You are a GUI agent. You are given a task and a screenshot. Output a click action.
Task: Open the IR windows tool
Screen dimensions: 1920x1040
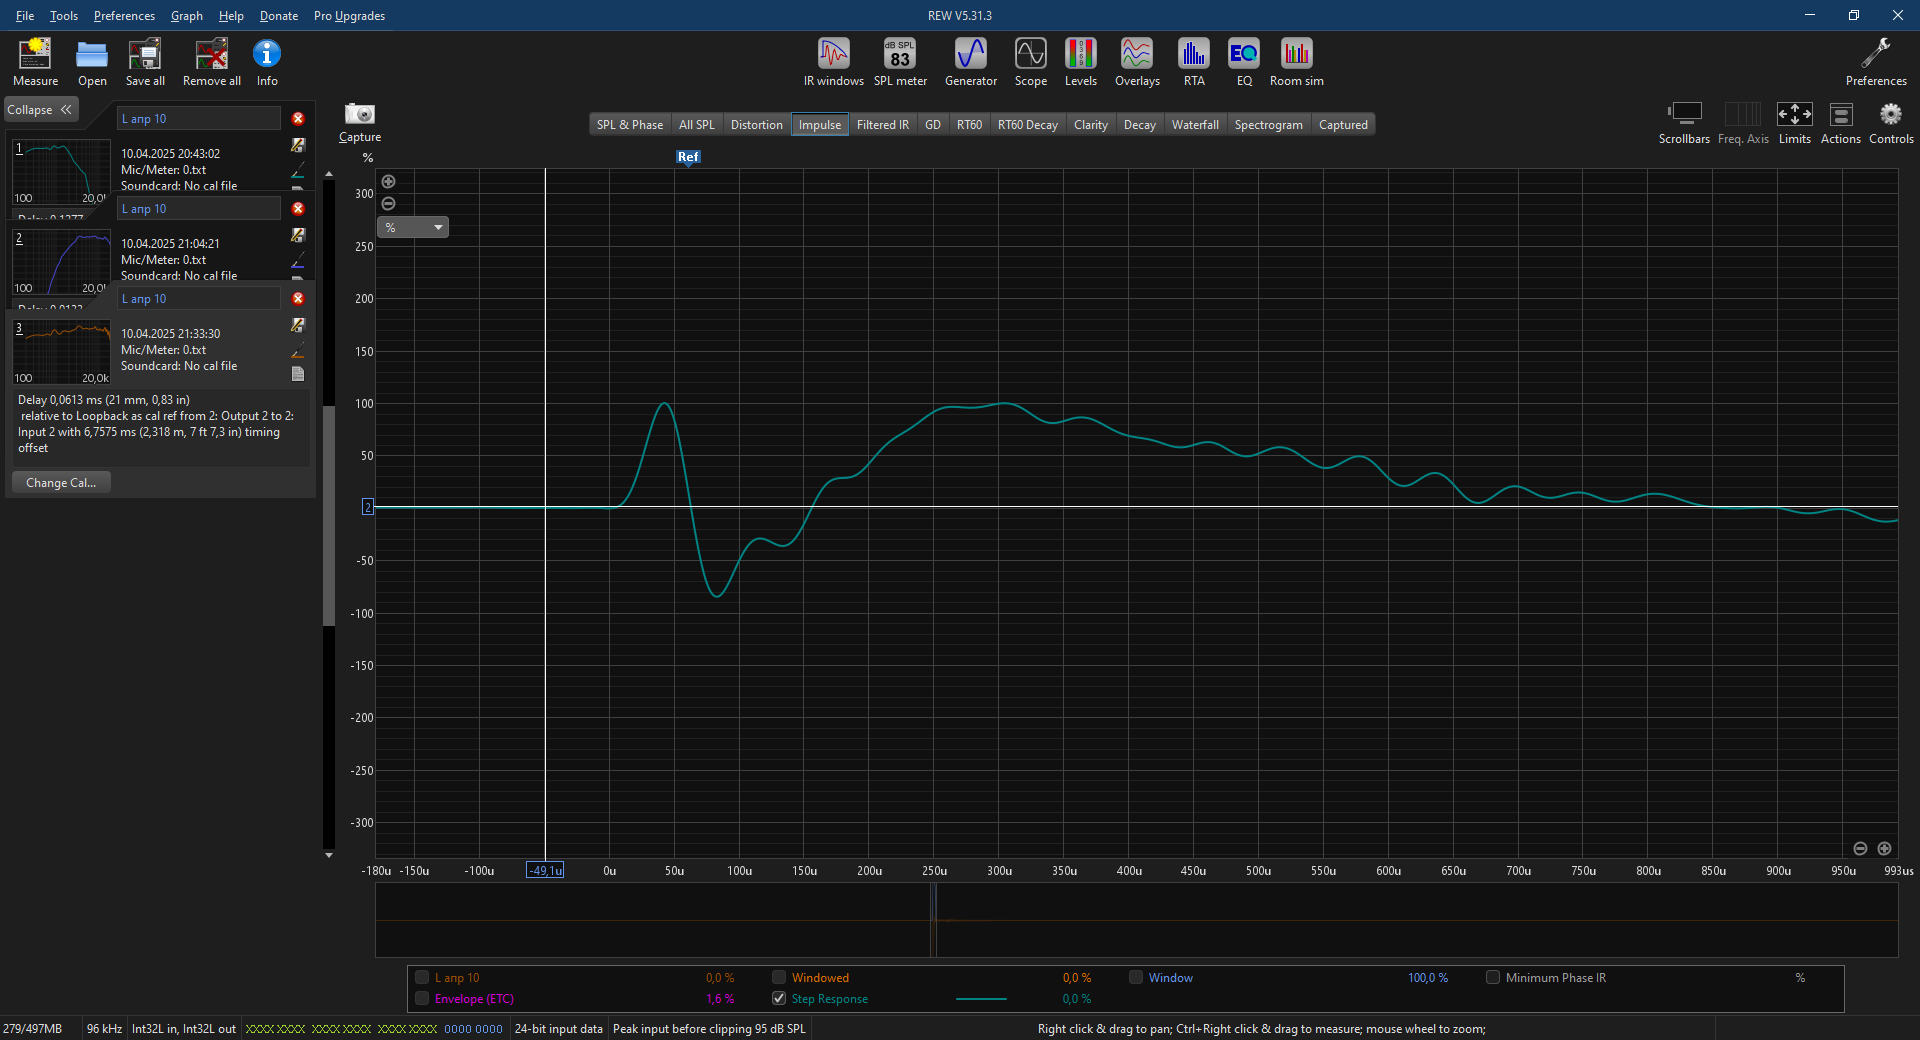click(x=833, y=62)
